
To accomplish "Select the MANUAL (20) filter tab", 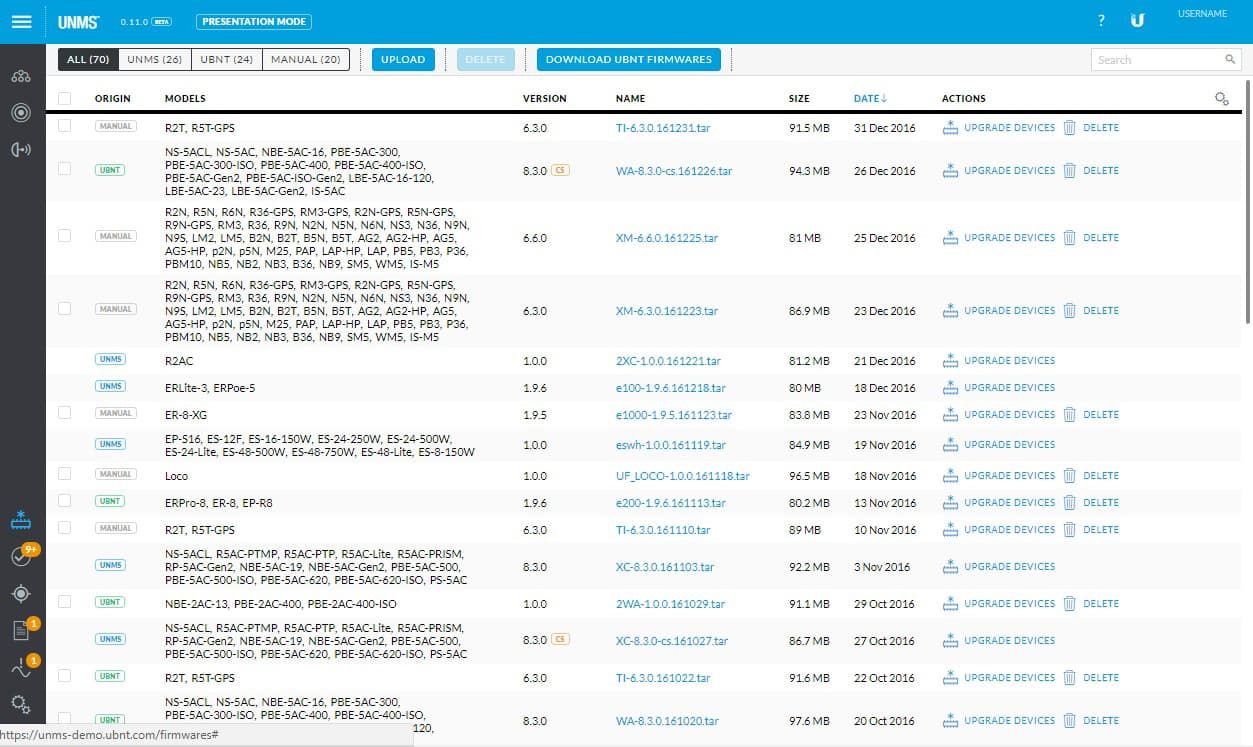I will click(305, 60).
